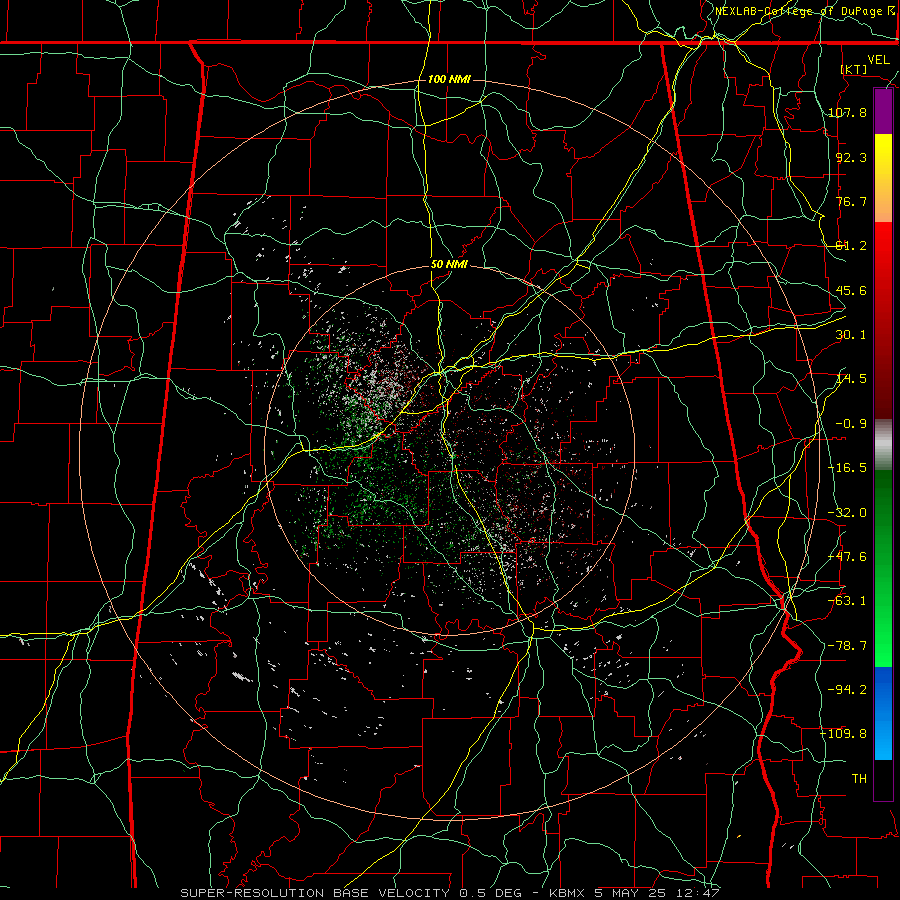Pick the gray near-zero velocity scale segment
Image resolution: width=900 pixels, height=900 pixels.
tap(883, 442)
